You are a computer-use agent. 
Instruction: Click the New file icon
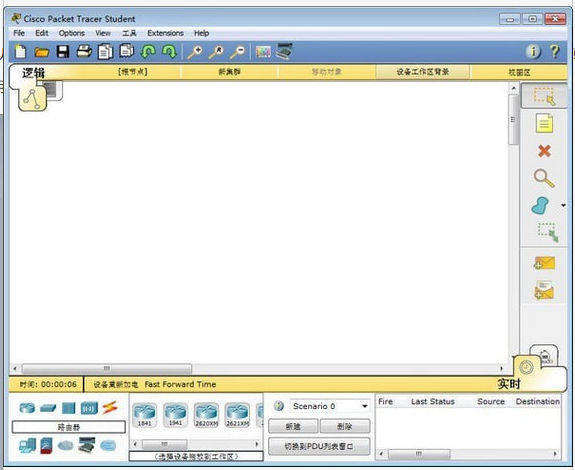click(21, 52)
